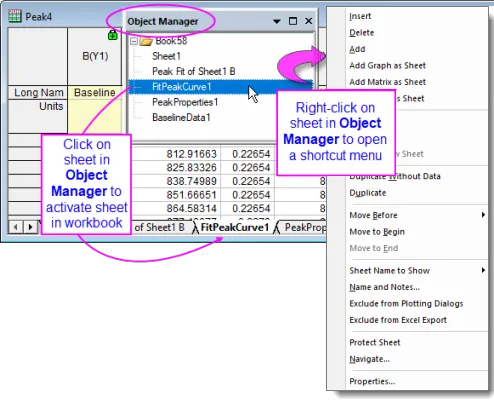Switch to the PeakProp sheet tab
This screenshot has height=400, width=494.
[x=303, y=227]
